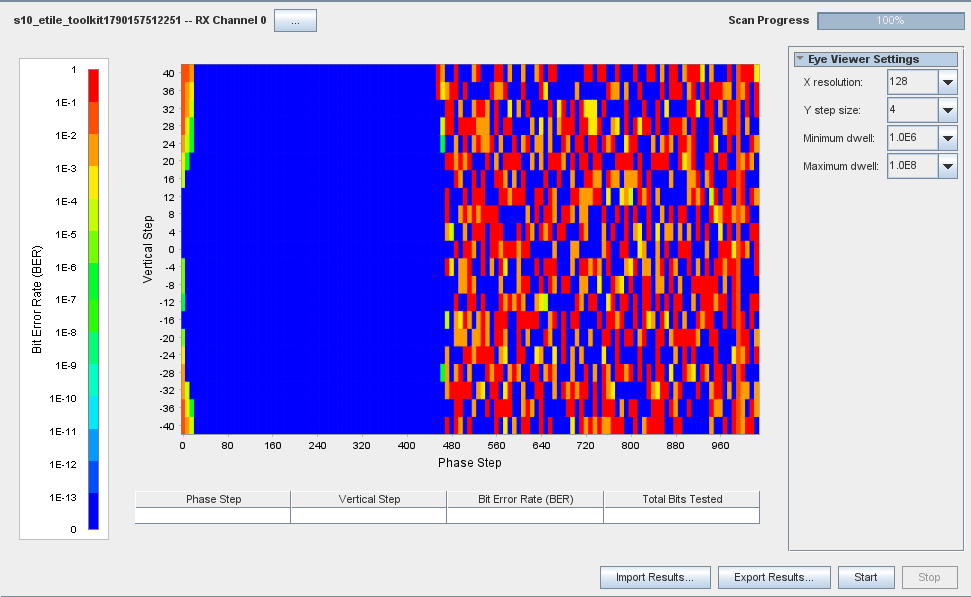971x597 pixels.
Task: Open the Y step size dropdown arrow
Action: [948, 110]
